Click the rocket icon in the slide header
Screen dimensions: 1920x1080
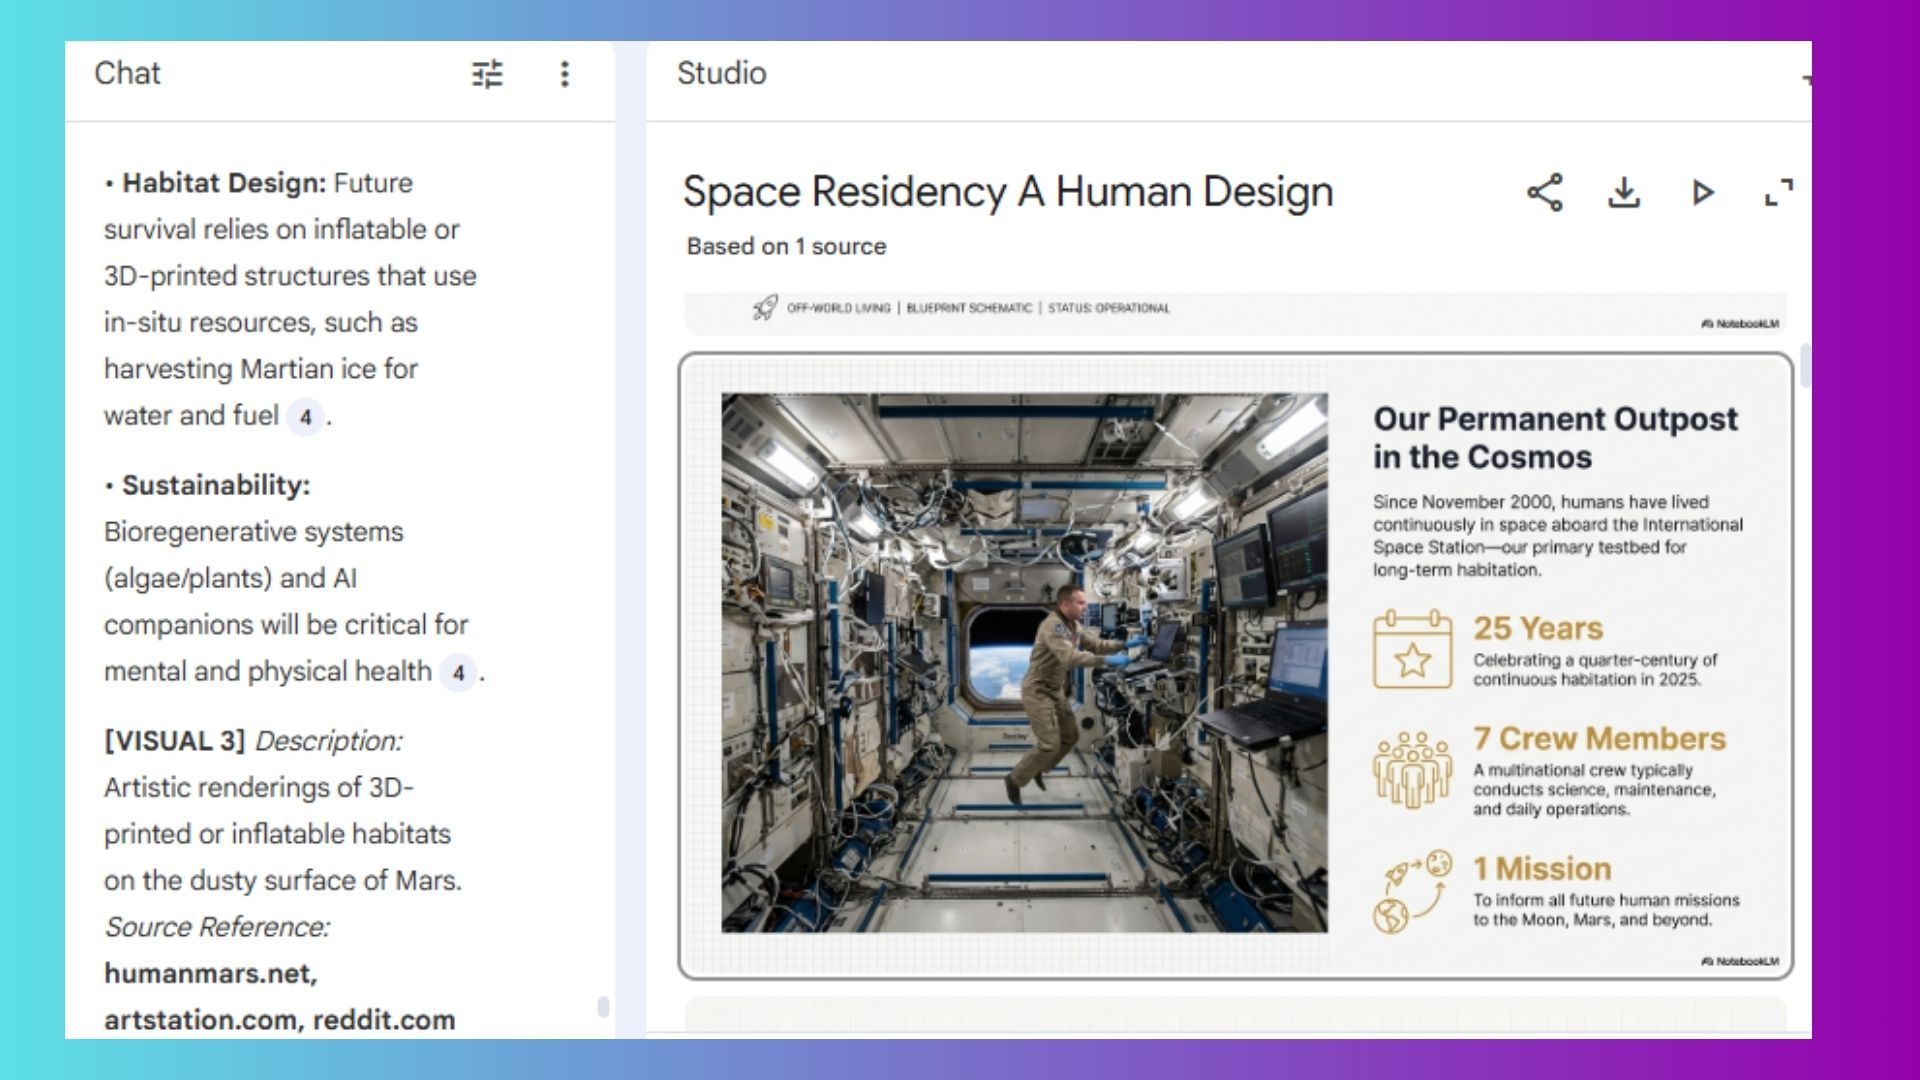pos(765,308)
